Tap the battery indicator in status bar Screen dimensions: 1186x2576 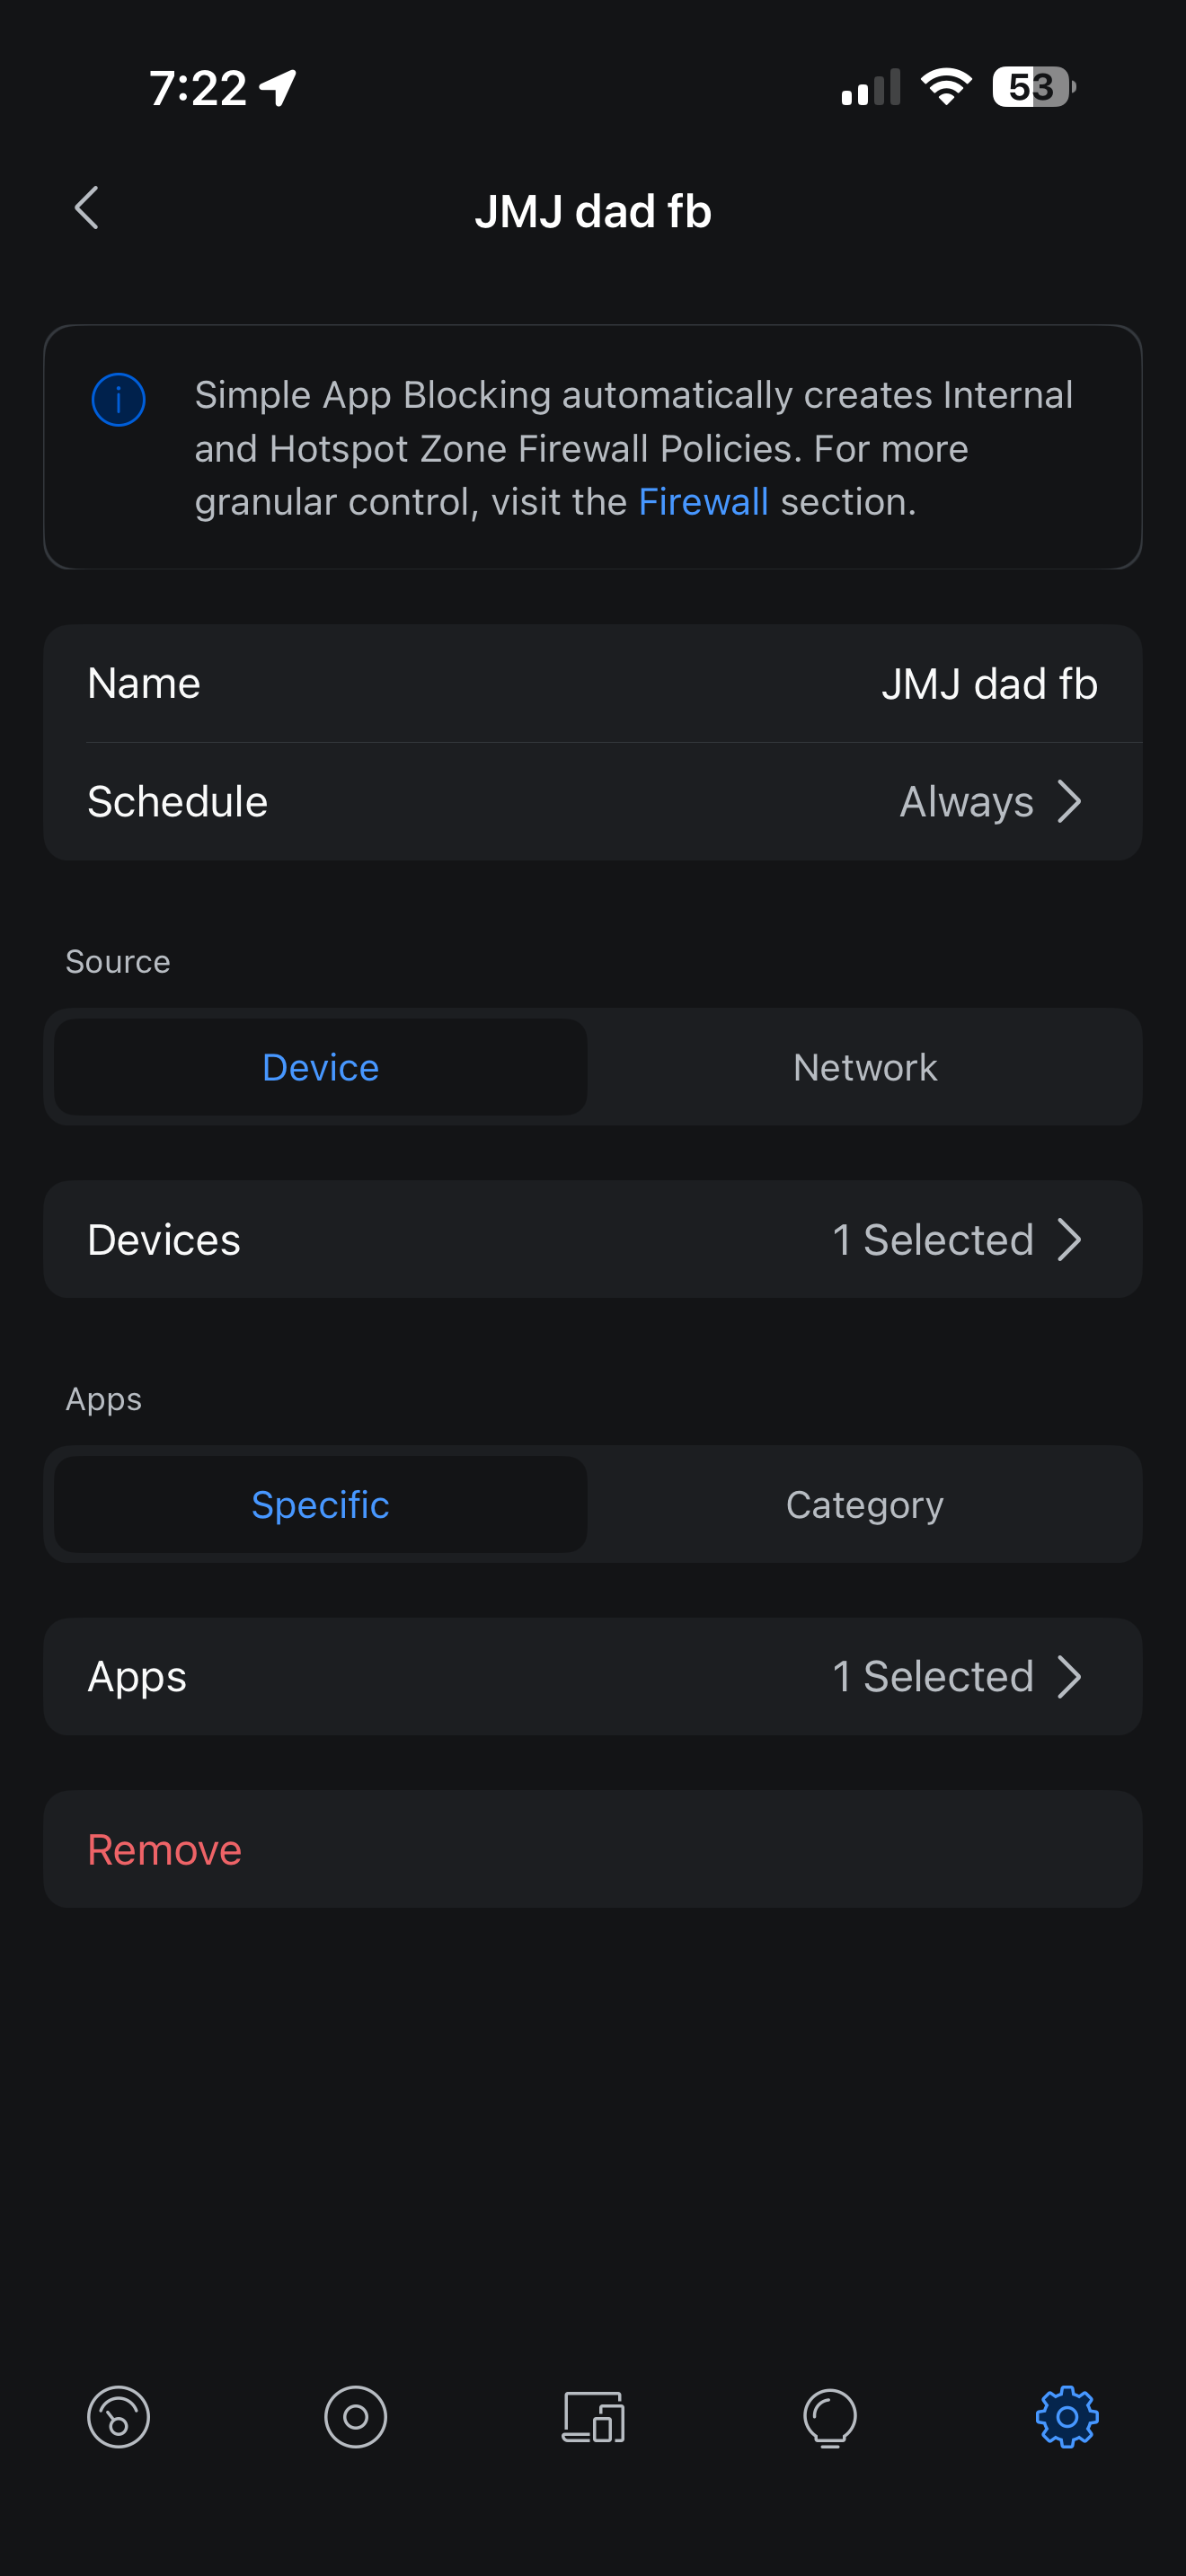point(1033,87)
